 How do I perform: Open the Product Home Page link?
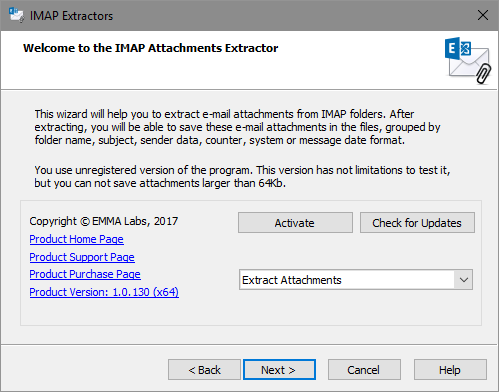pyautogui.click(x=76, y=239)
